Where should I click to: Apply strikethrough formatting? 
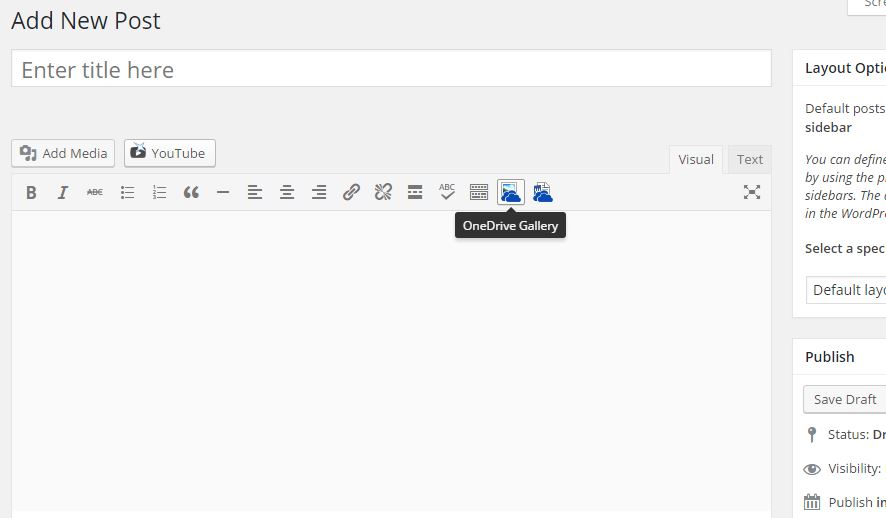click(94, 193)
